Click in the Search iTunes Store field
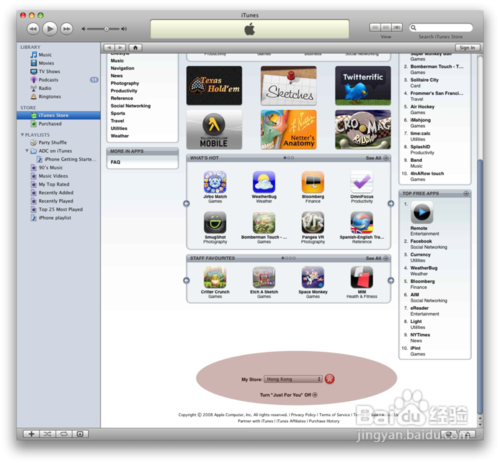The width and height of the screenshot is (500, 463). point(441,28)
